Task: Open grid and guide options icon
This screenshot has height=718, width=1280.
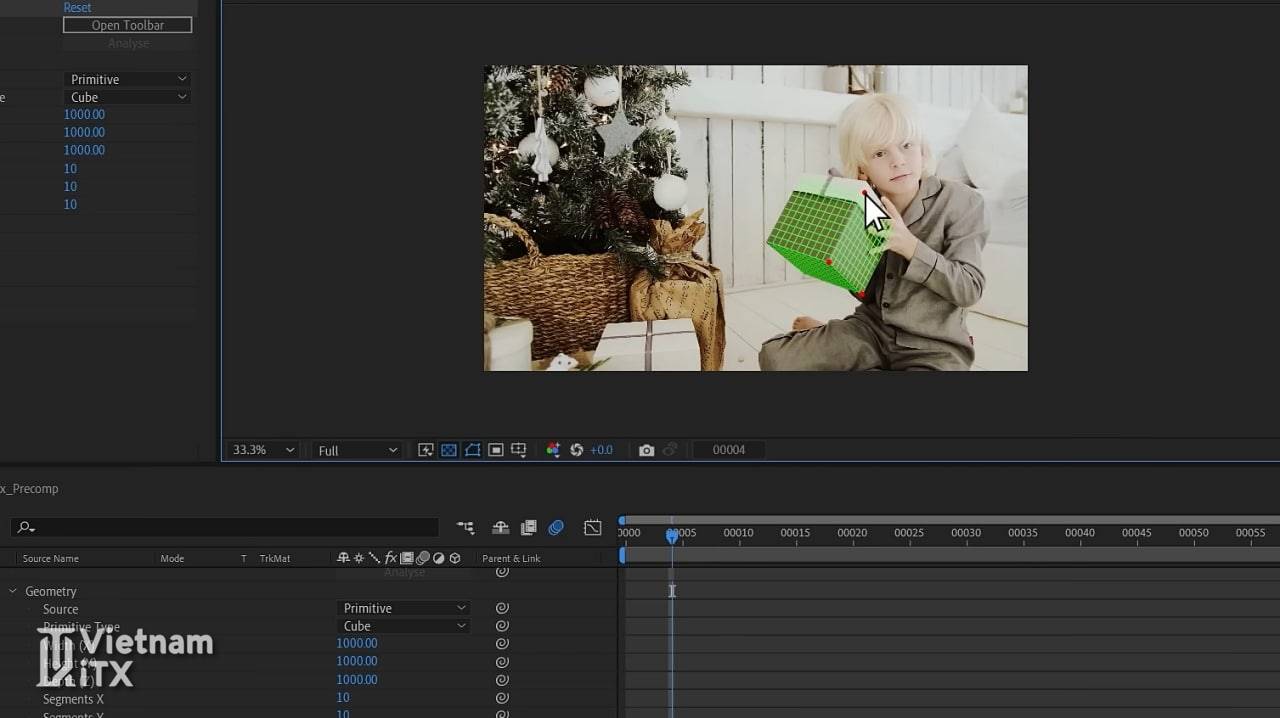Action: tap(519, 450)
